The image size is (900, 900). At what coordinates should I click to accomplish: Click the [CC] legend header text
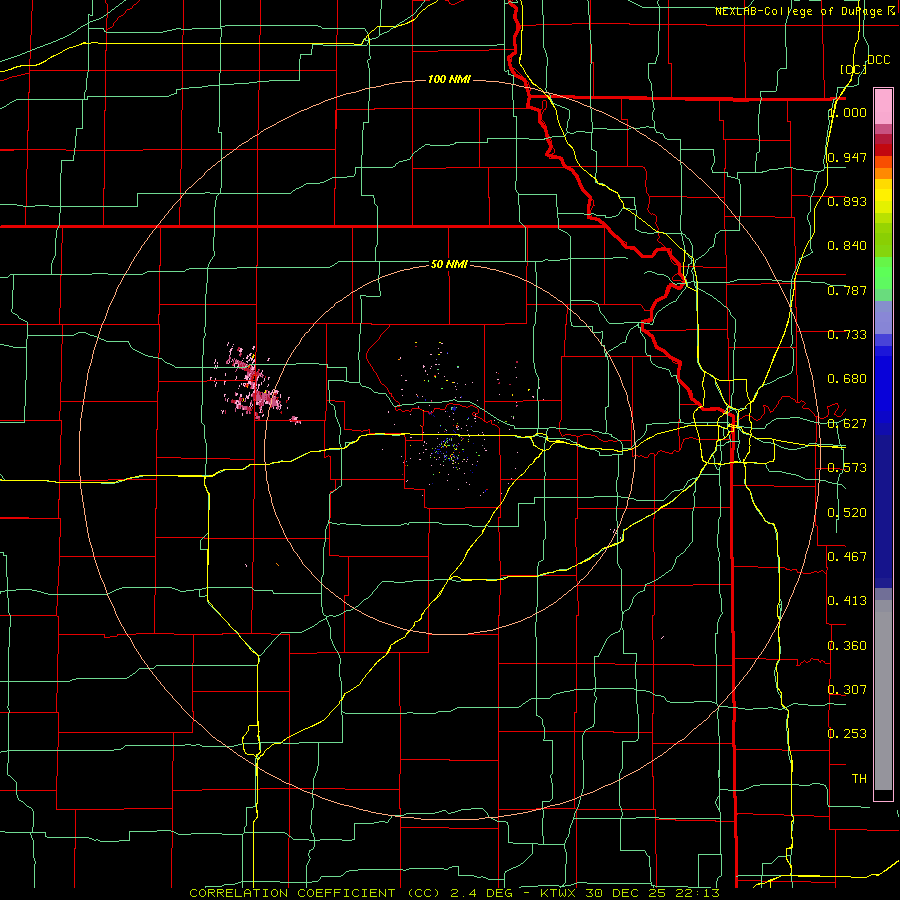click(x=854, y=69)
